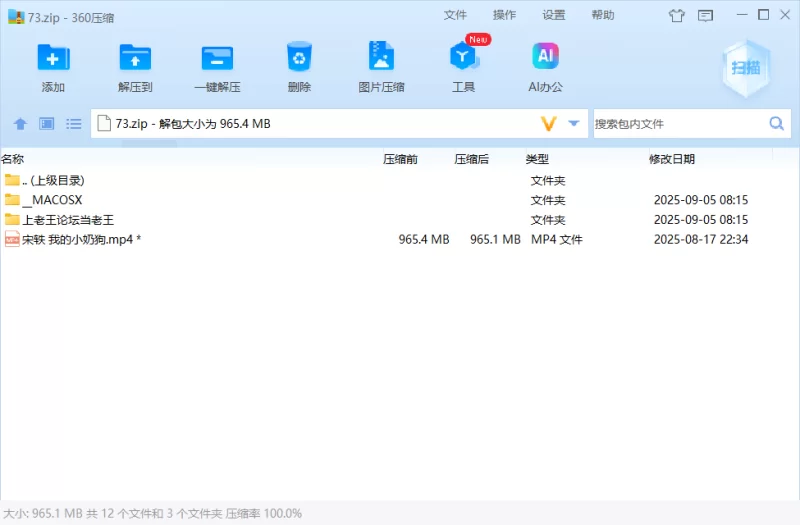This screenshot has height=525, width=800.
Task: Open the 工具 (Tools) icon with New badge
Action: [463, 56]
